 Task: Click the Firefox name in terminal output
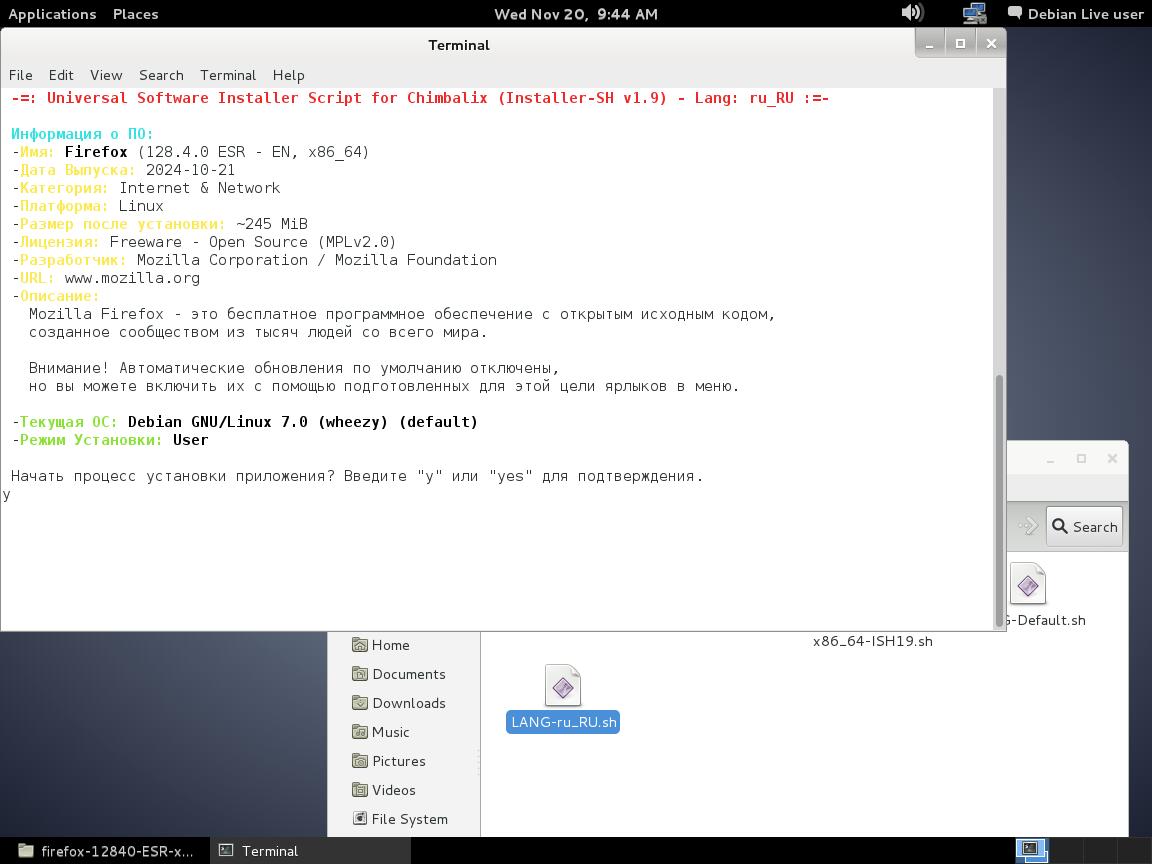point(96,152)
